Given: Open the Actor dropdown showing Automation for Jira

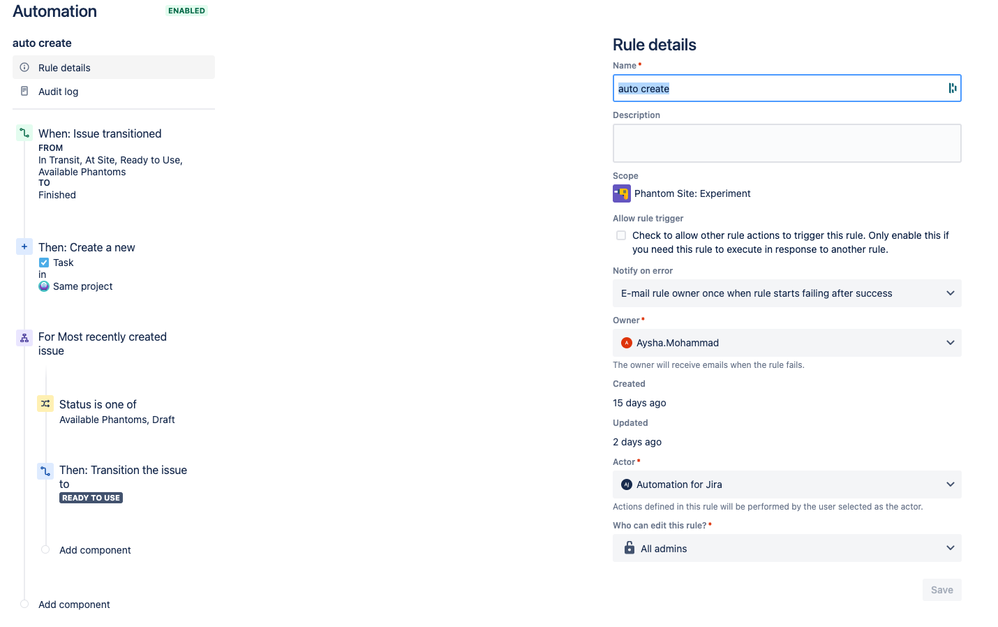Looking at the screenshot, I should coord(786,484).
